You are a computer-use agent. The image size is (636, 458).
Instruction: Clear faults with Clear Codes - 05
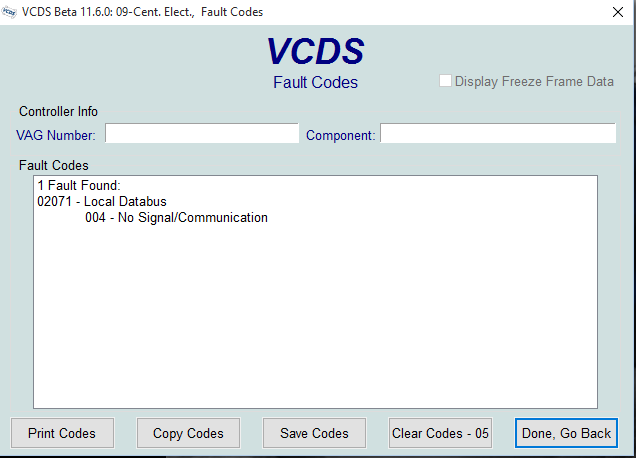[440, 433]
